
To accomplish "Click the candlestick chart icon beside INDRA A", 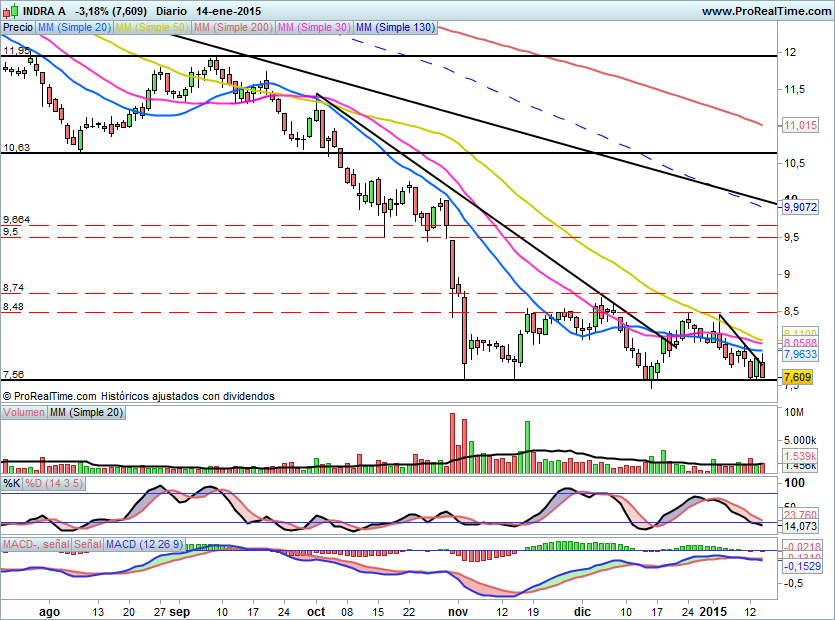I will (x=11, y=11).
